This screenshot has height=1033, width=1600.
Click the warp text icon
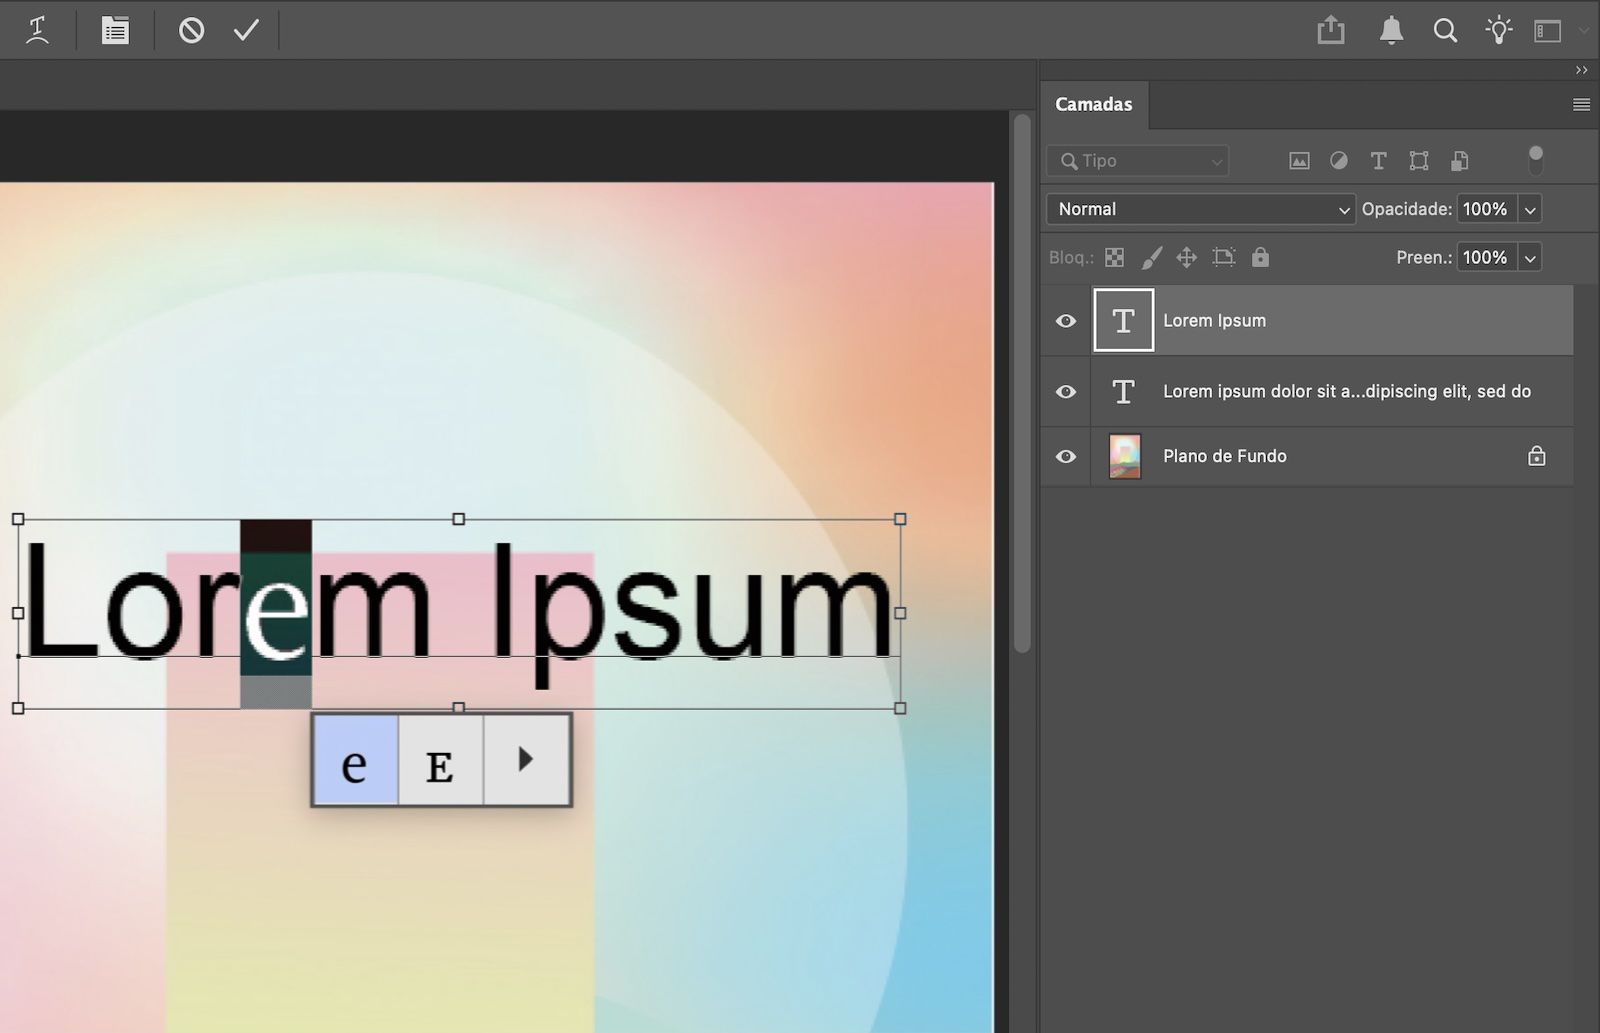38,30
